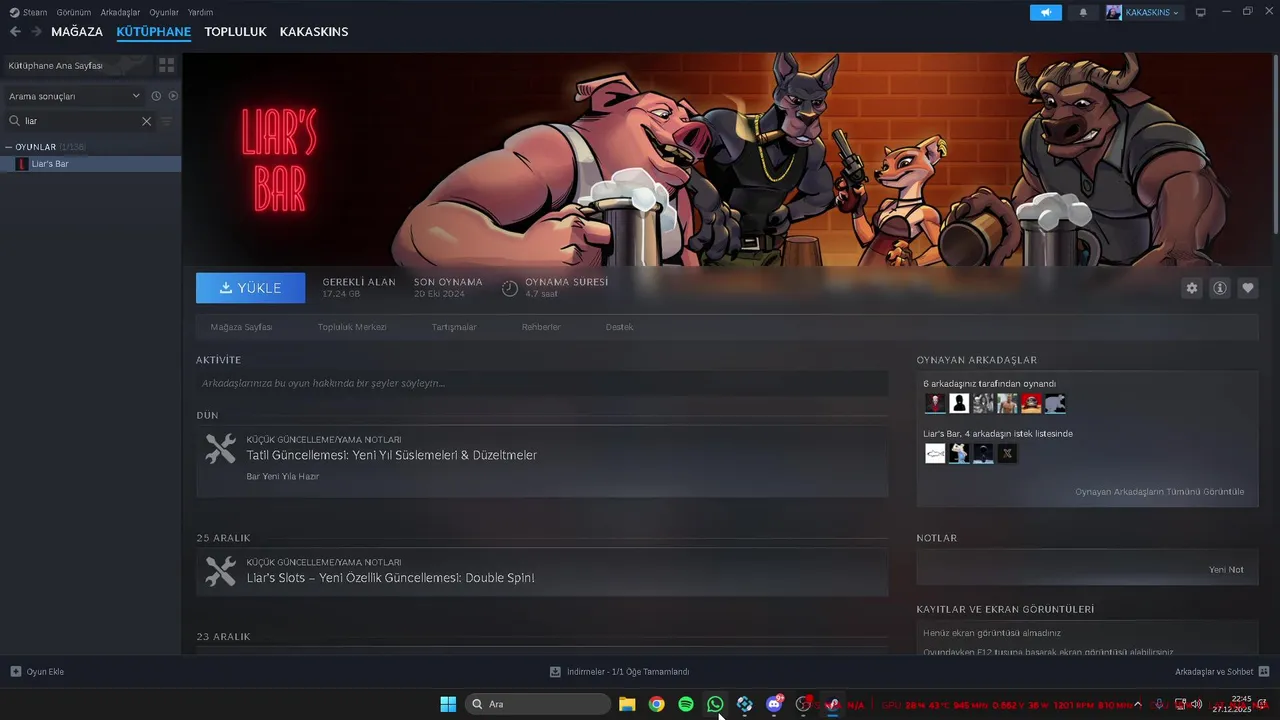The width and height of the screenshot is (1280, 720).
Task: Add Liar's Bar to favorites heart
Action: tap(1248, 288)
